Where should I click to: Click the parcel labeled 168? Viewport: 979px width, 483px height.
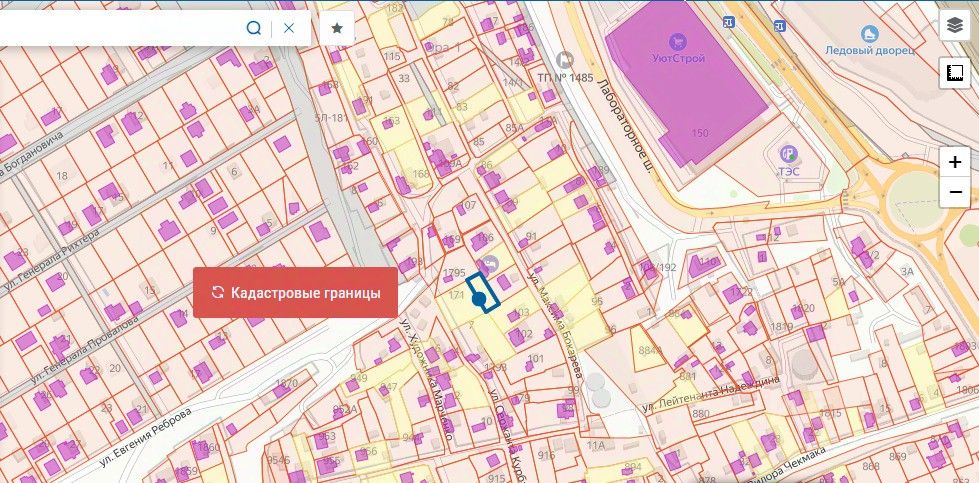click(x=421, y=173)
